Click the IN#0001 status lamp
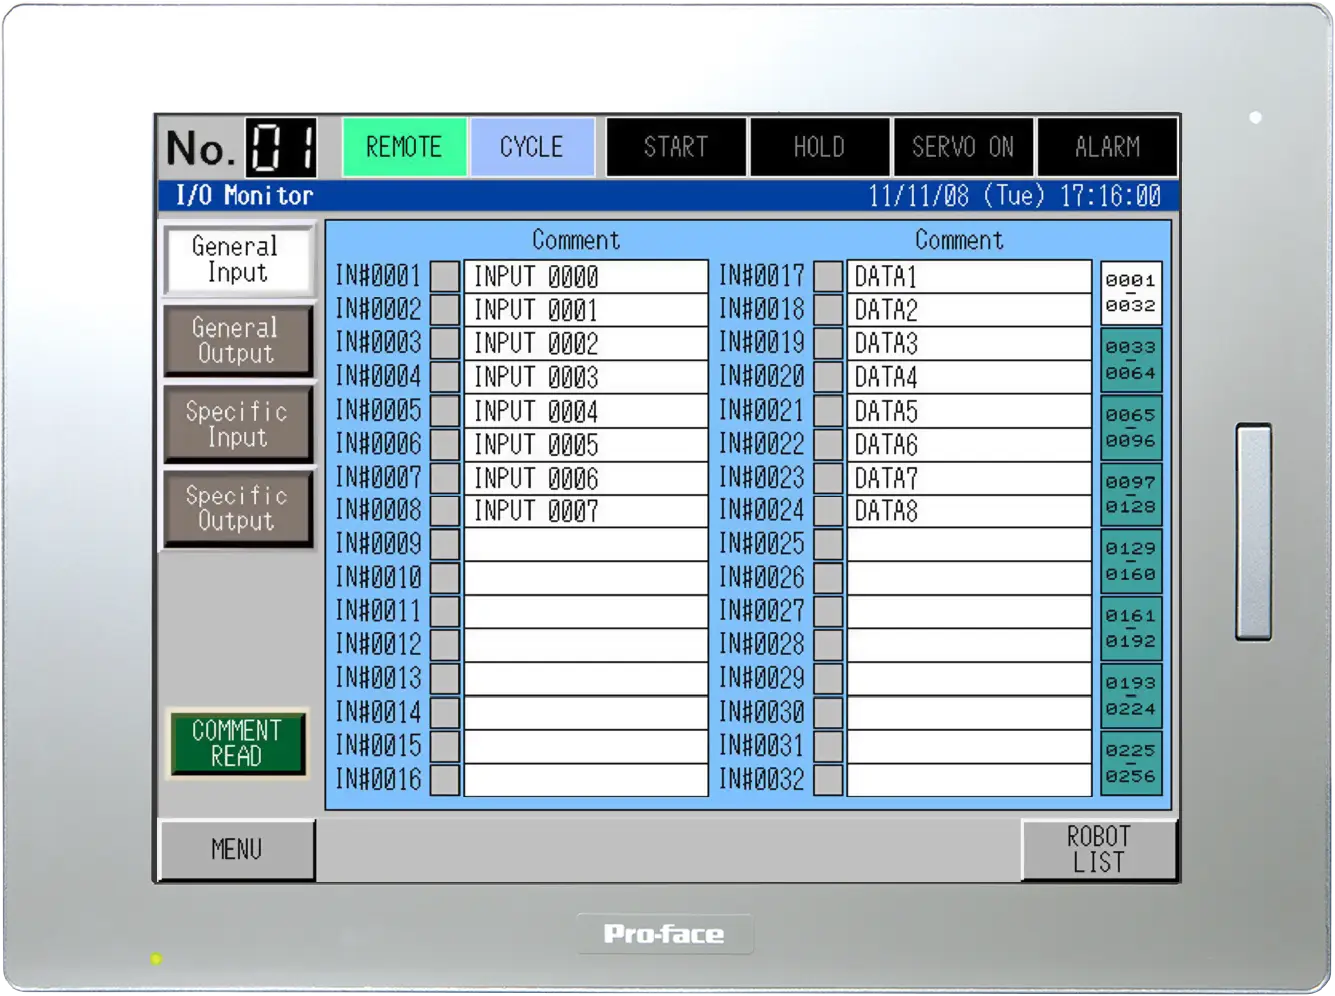The width and height of the screenshot is (1335, 996). [x=445, y=276]
